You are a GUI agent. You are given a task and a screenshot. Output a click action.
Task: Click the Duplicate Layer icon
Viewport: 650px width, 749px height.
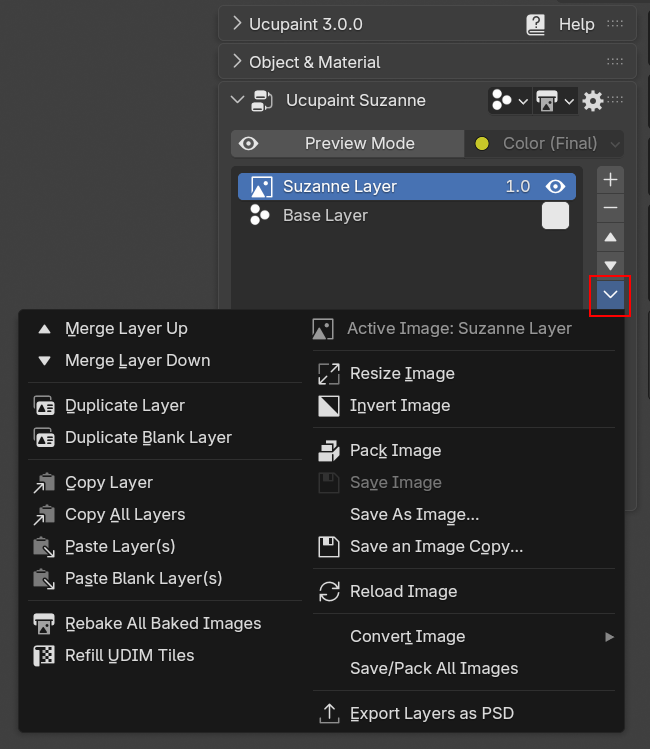(x=44, y=406)
